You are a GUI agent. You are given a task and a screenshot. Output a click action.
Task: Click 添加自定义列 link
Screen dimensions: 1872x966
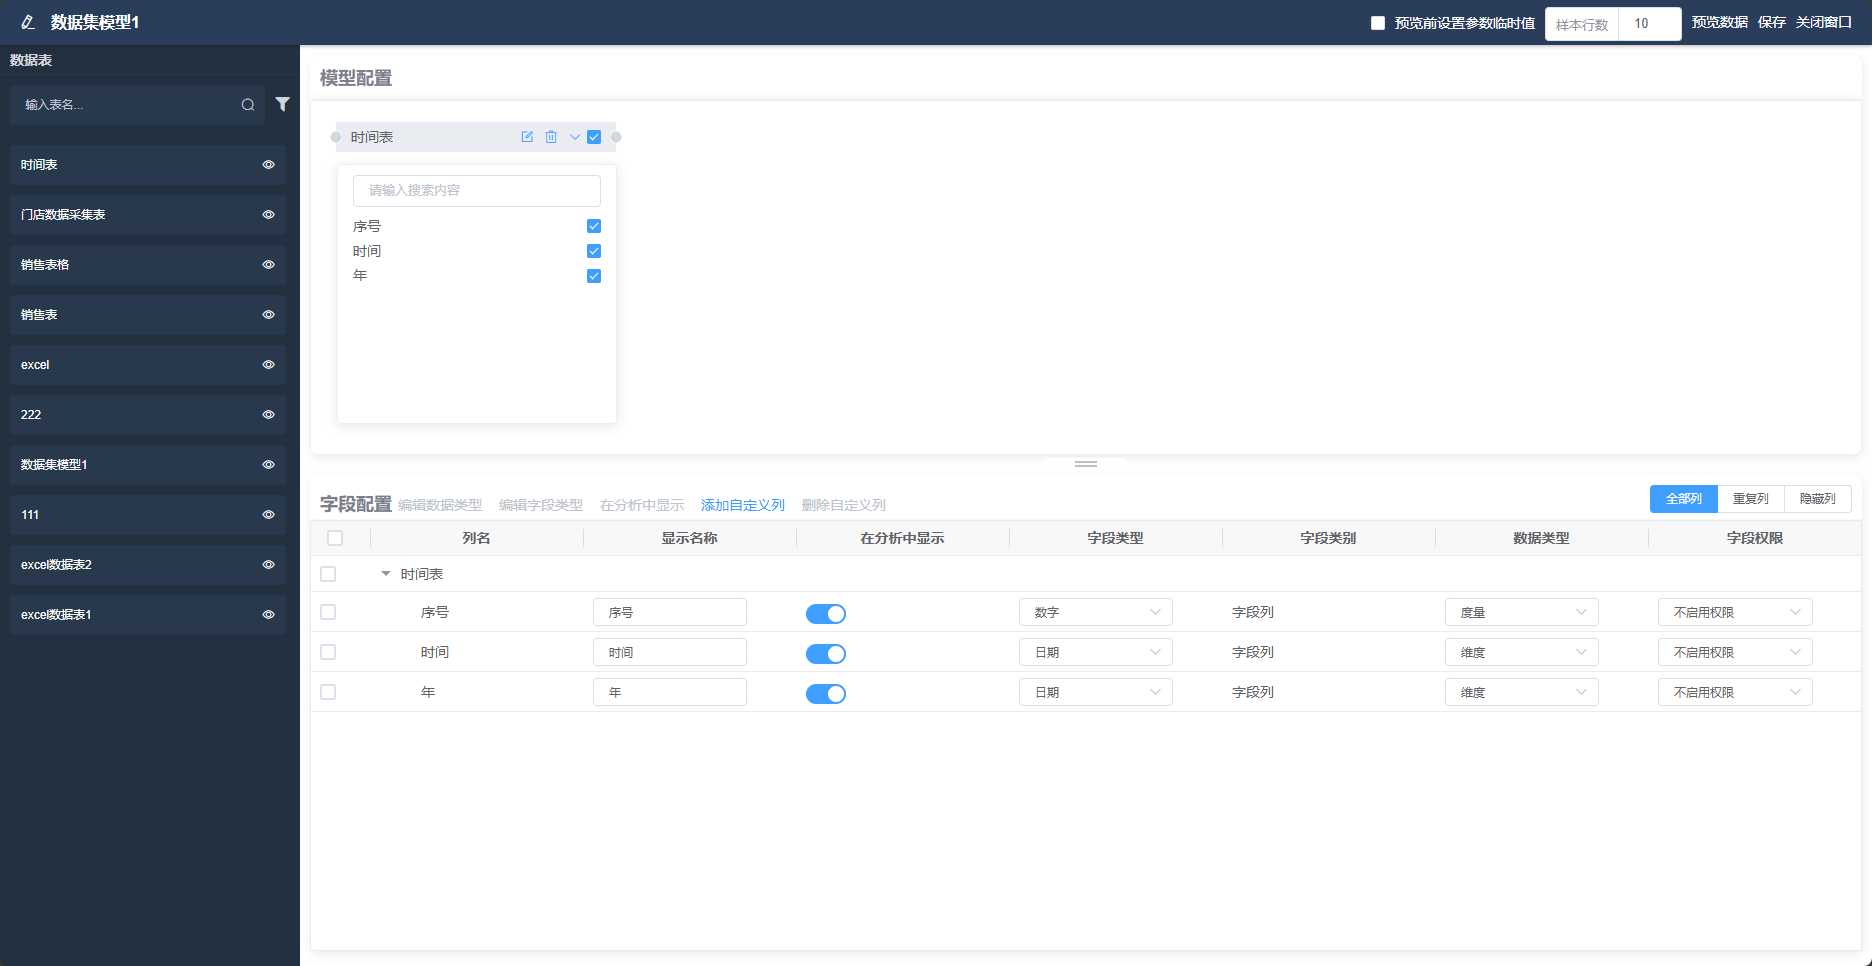click(743, 505)
